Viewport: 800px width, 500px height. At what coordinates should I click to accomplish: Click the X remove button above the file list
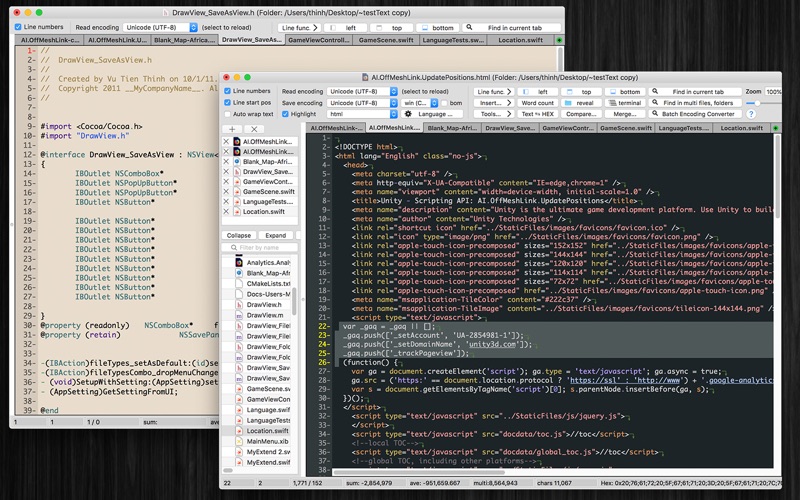coord(256,129)
